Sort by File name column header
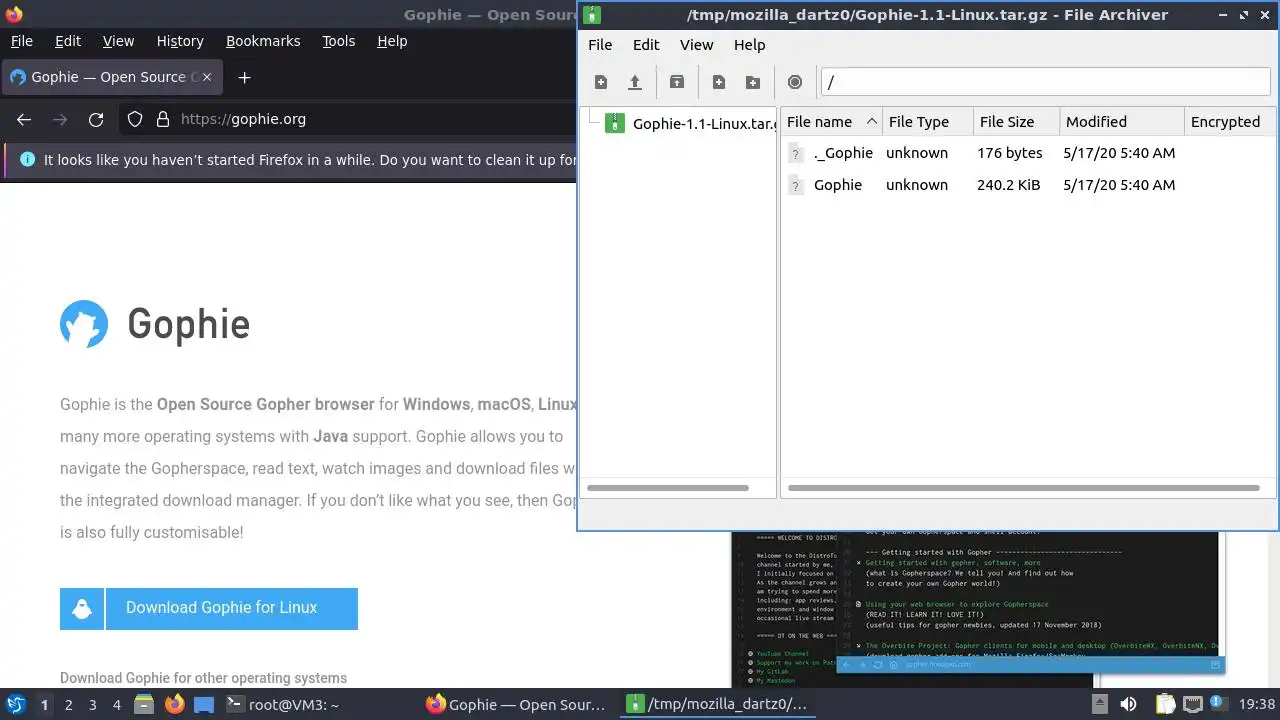The width and height of the screenshot is (1280, 720). [831, 122]
